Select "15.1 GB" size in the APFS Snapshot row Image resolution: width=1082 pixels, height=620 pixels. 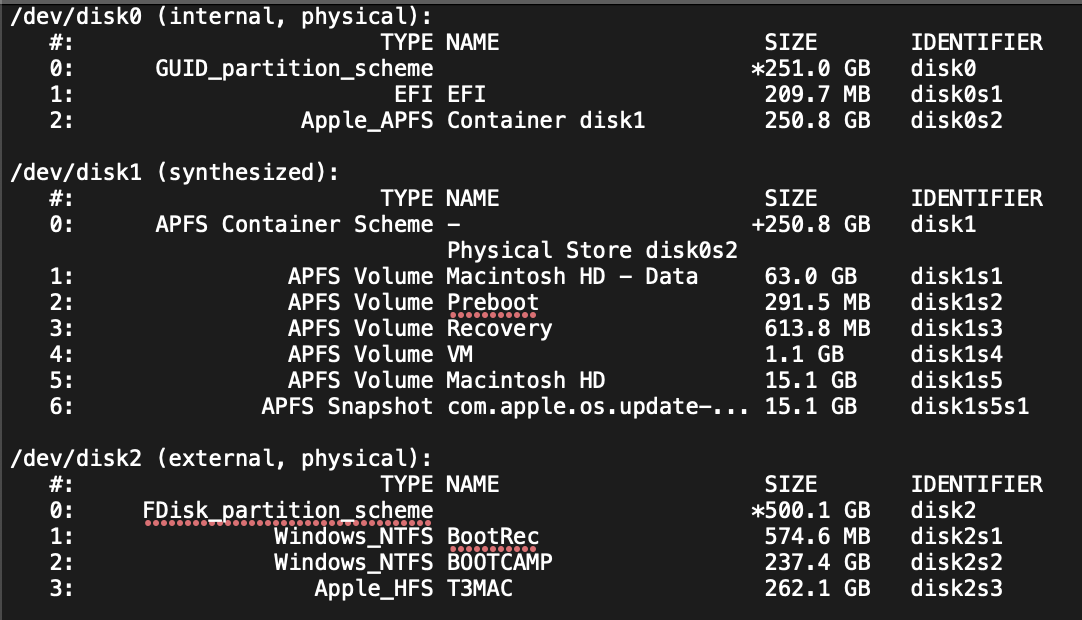[x=810, y=407]
